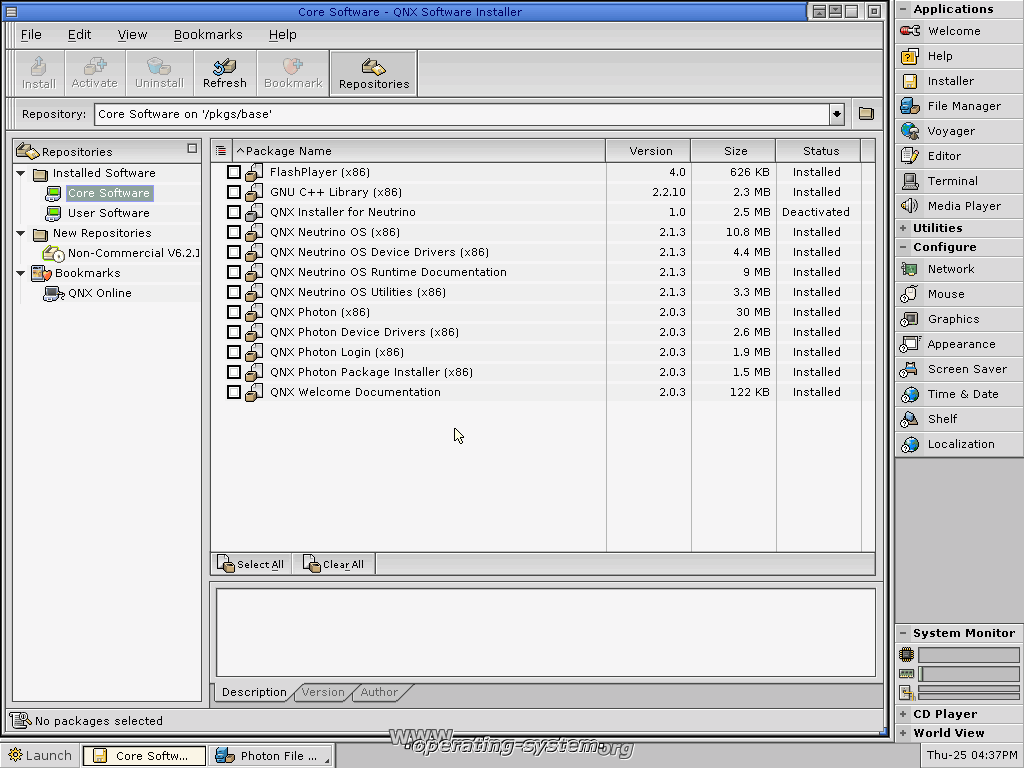Viewport: 1024px width, 768px height.
Task: Select QNX Online bookmark
Action: [x=99, y=293]
